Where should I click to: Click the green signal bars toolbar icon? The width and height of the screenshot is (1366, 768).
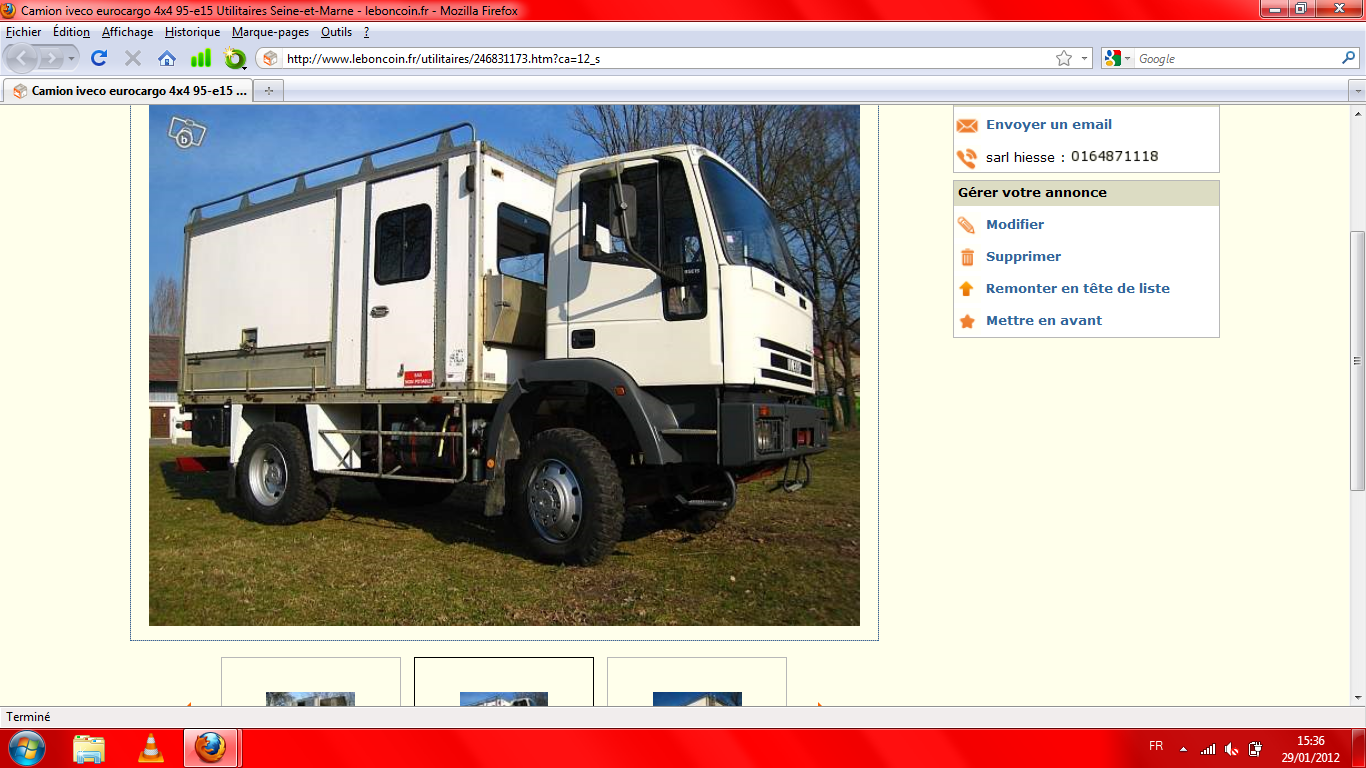pos(201,58)
